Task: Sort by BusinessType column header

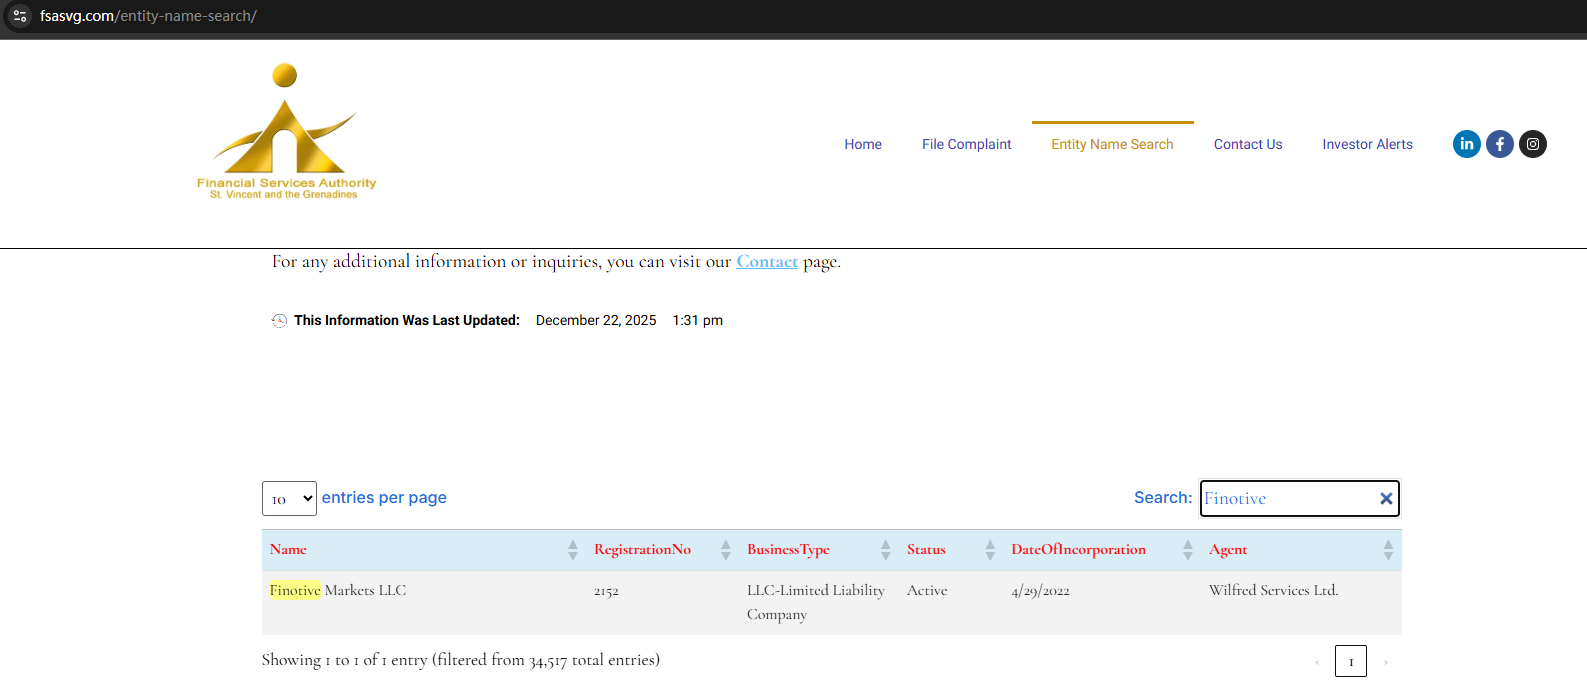Action: coord(788,550)
